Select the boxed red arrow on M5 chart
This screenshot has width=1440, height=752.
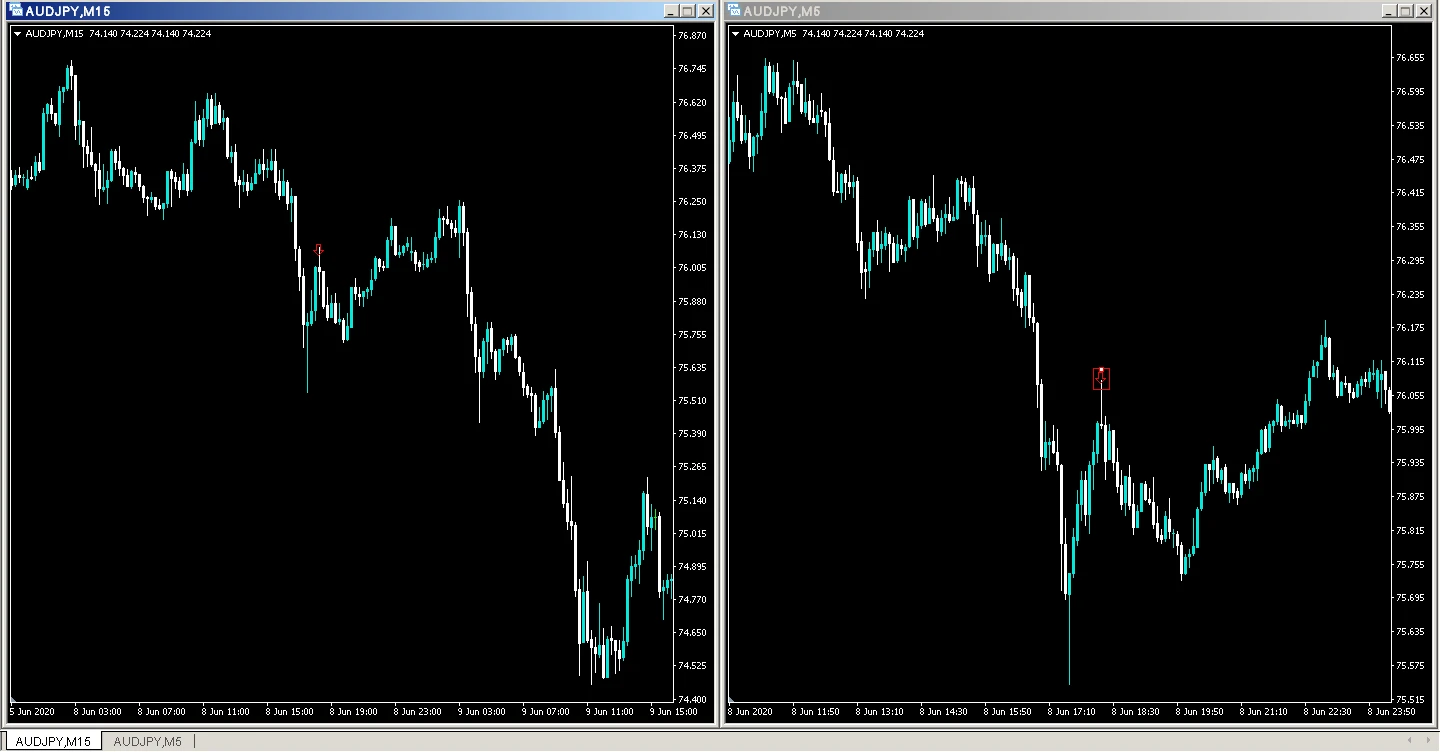[x=1101, y=378]
